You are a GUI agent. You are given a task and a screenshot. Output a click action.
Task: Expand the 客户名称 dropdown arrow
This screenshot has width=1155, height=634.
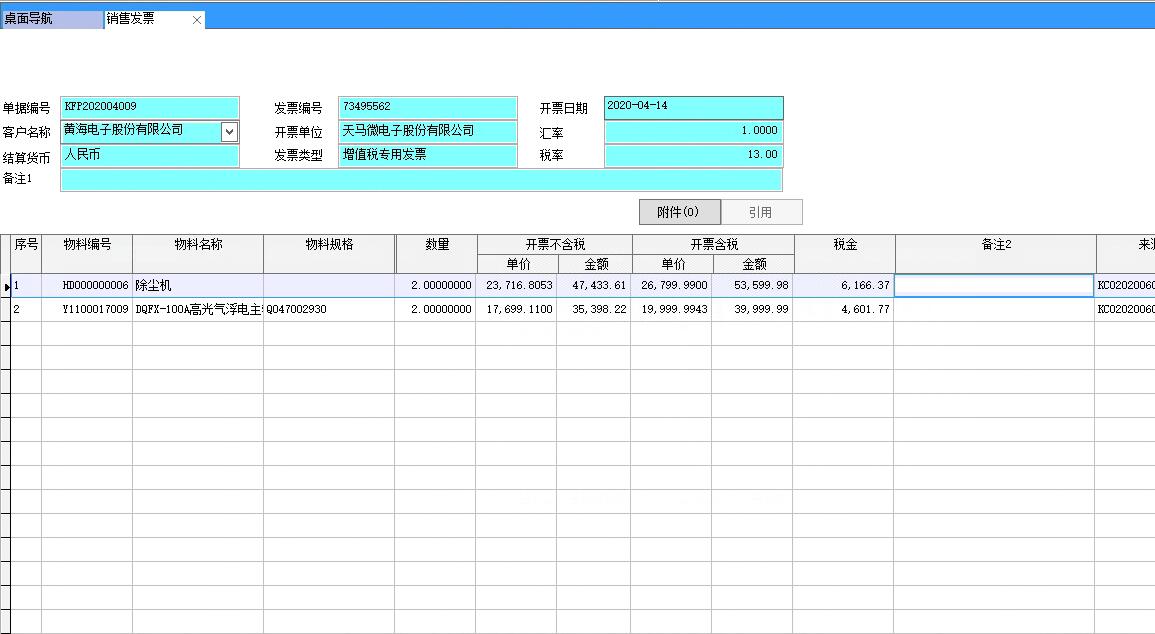[229, 131]
